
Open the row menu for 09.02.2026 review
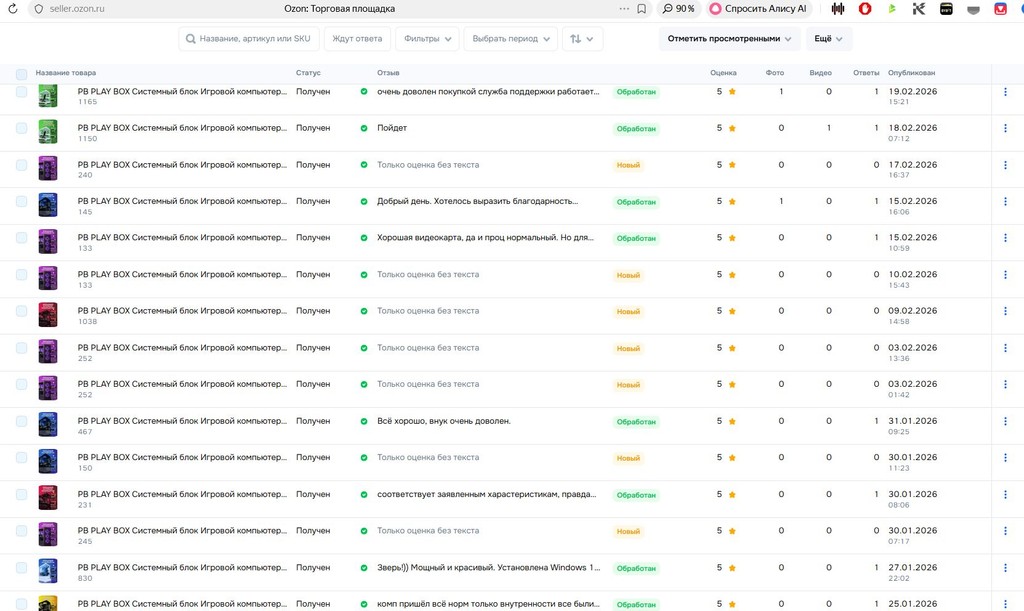(x=1005, y=311)
